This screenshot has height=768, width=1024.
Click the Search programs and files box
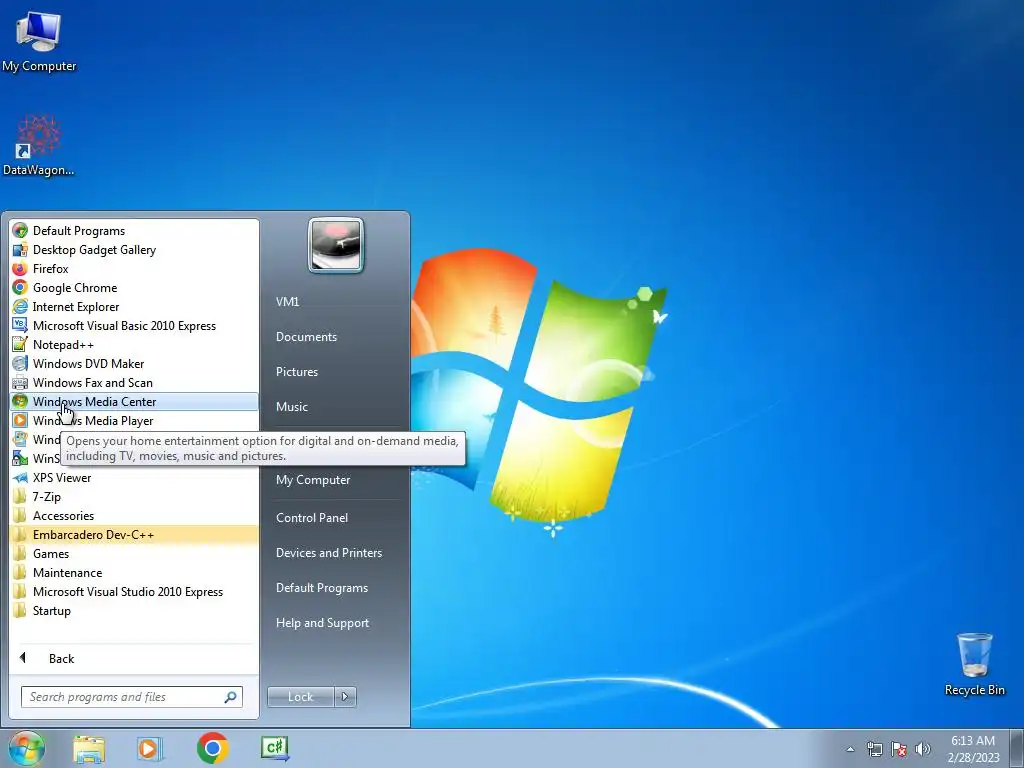[131, 697]
